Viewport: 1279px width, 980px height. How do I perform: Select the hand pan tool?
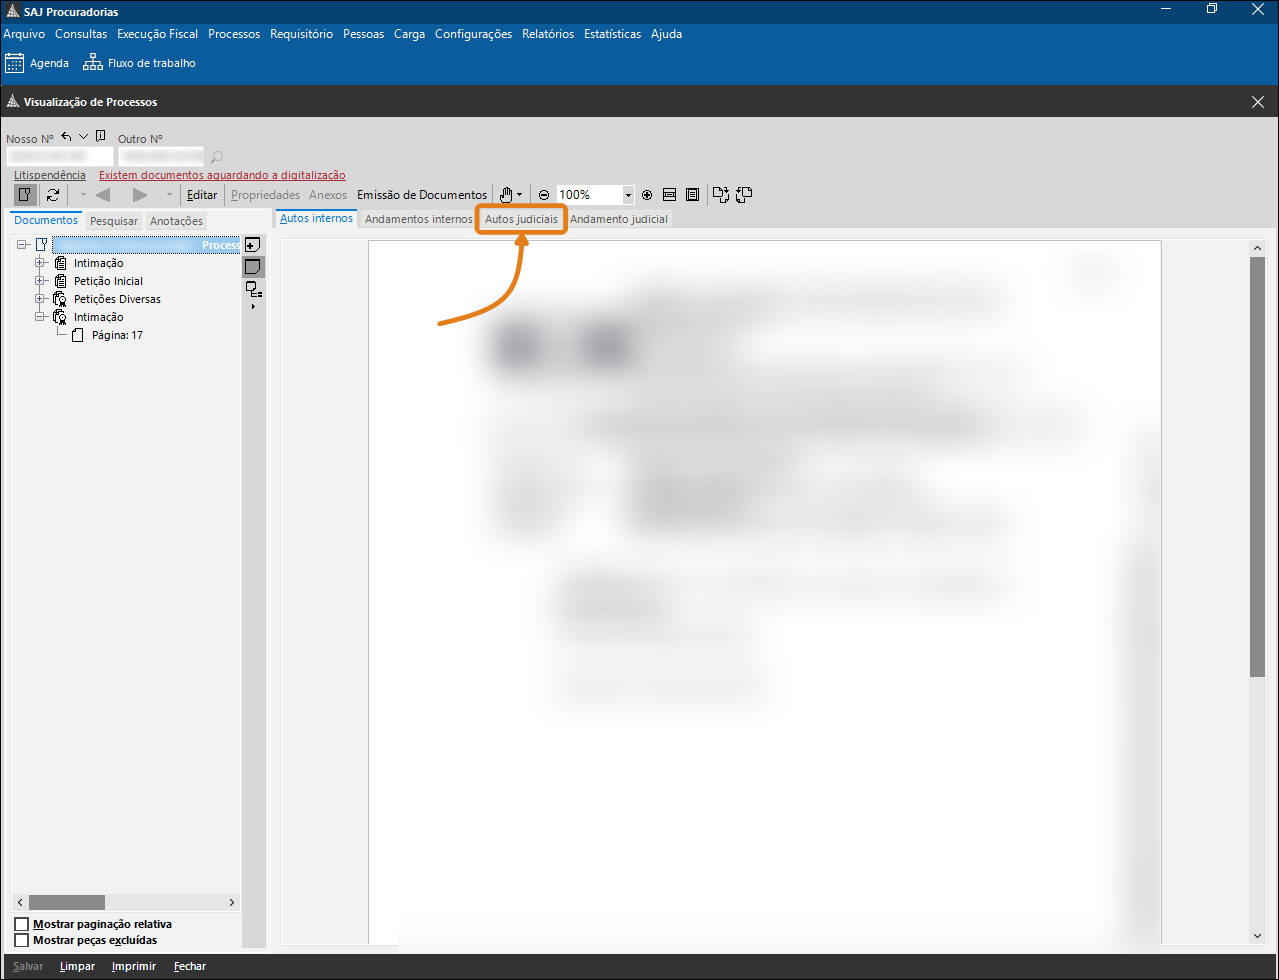(506, 195)
